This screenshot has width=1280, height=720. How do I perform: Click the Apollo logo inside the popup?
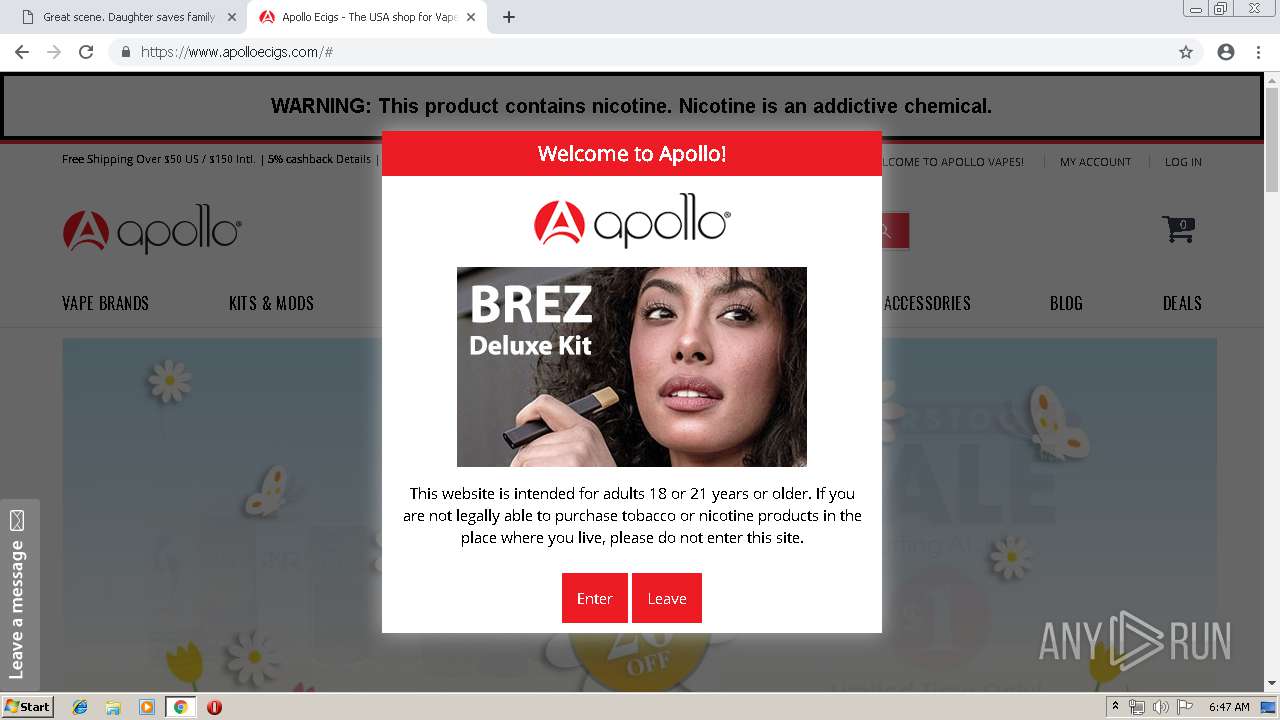click(632, 221)
